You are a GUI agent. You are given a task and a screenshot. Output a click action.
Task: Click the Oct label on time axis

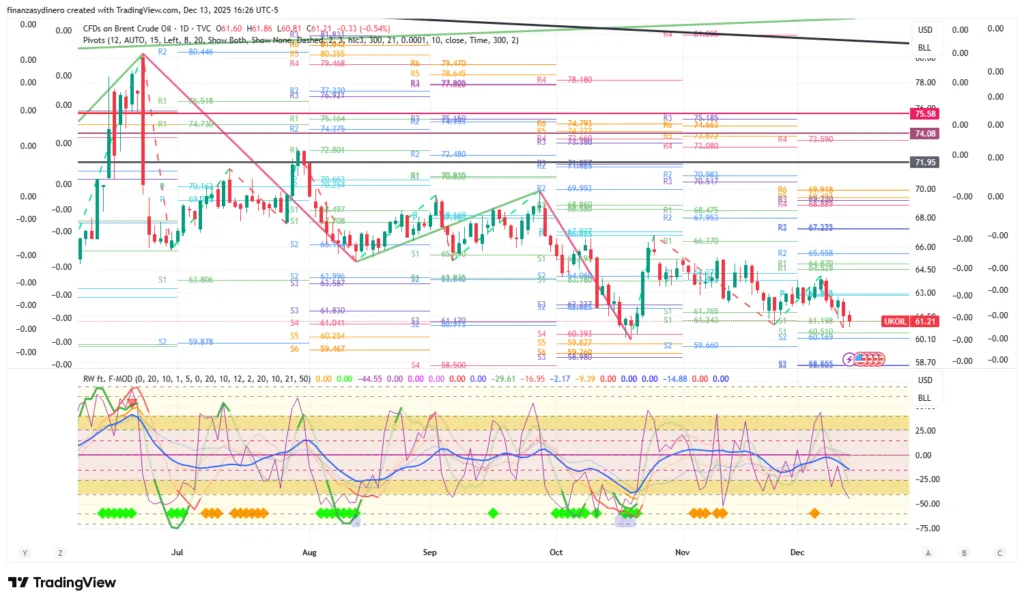pos(554,551)
